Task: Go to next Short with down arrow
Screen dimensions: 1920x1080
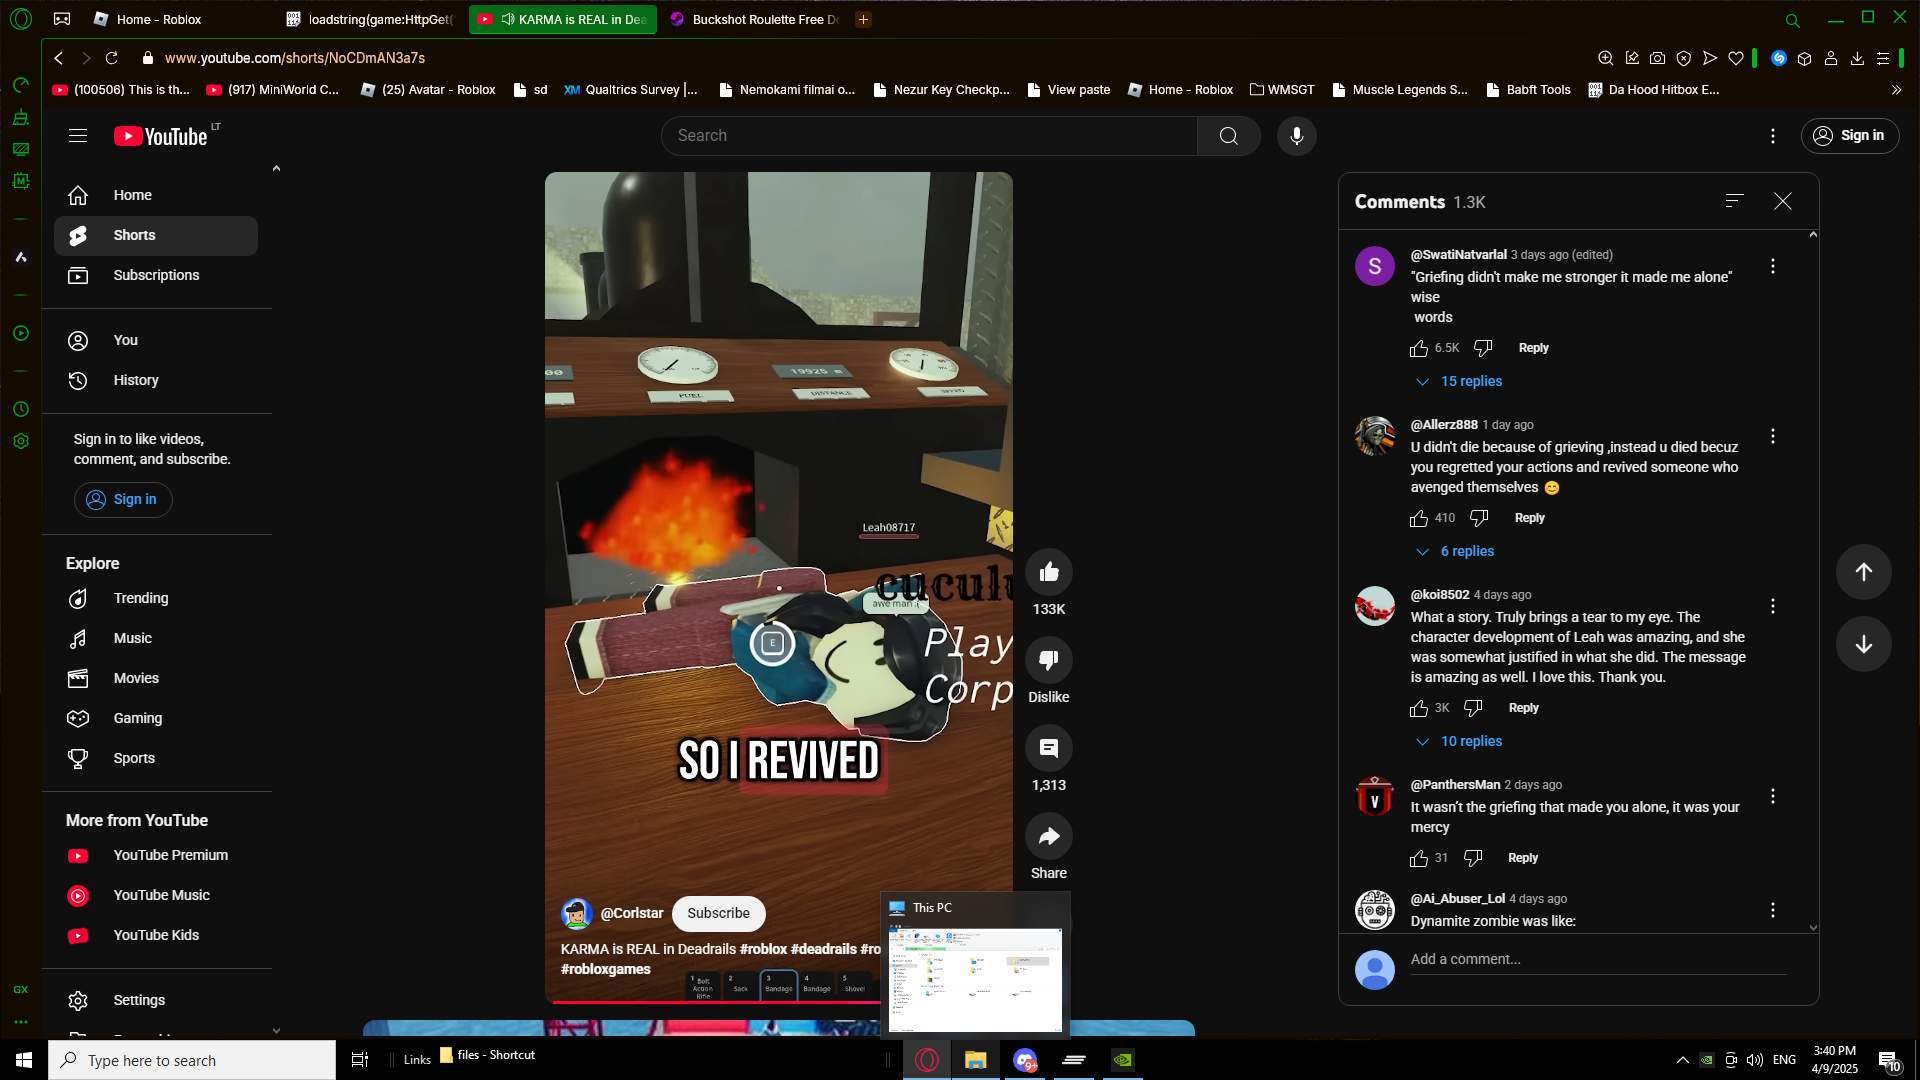Action: coord(1863,644)
